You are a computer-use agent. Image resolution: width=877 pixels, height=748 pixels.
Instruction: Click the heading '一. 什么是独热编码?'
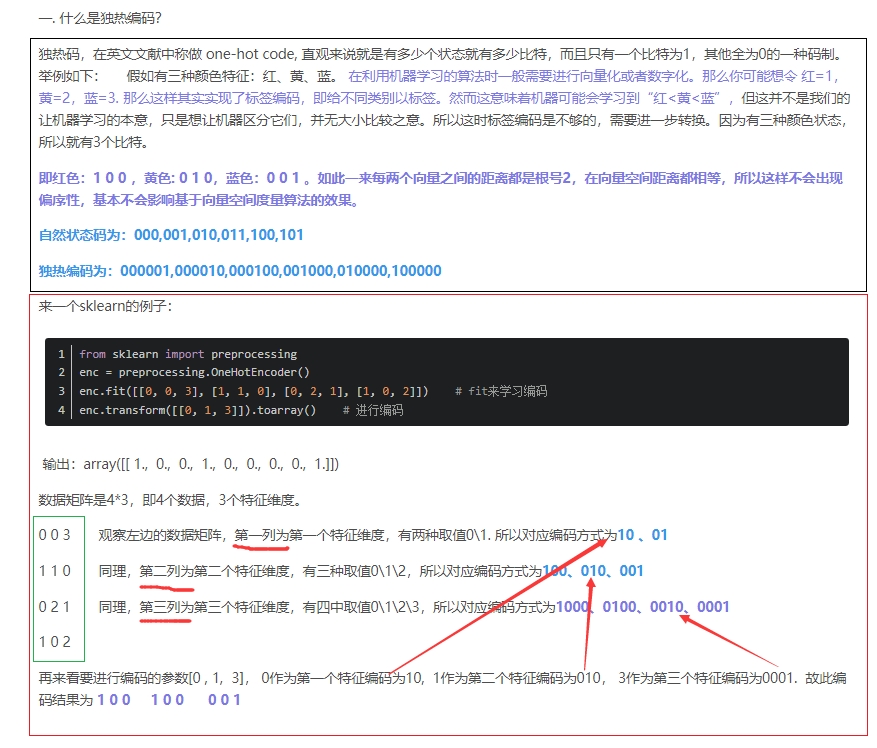(x=100, y=18)
